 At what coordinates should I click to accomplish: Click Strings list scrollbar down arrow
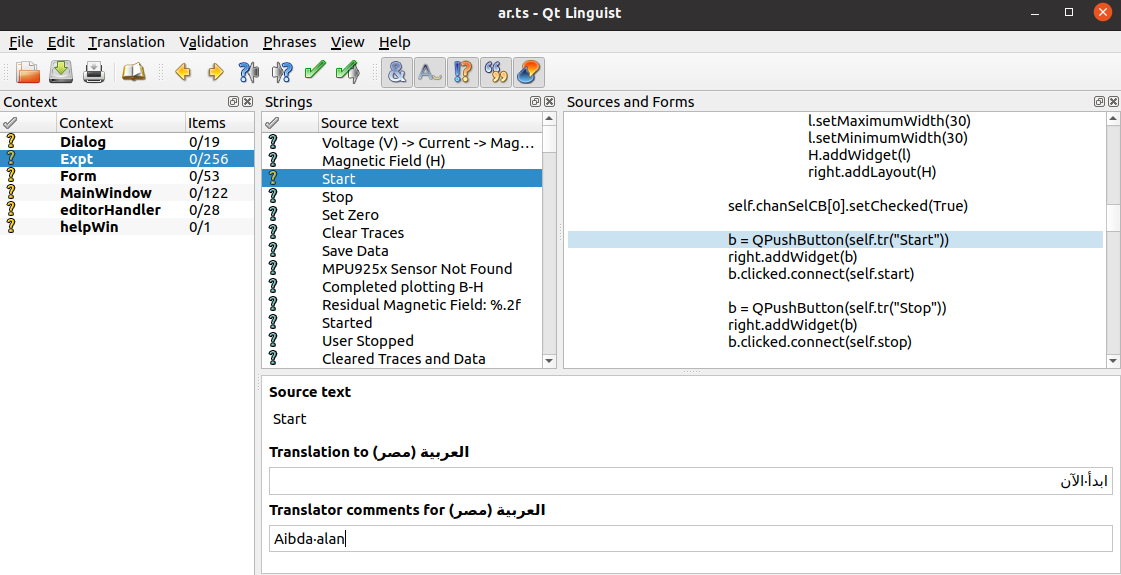pyautogui.click(x=549, y=361)
